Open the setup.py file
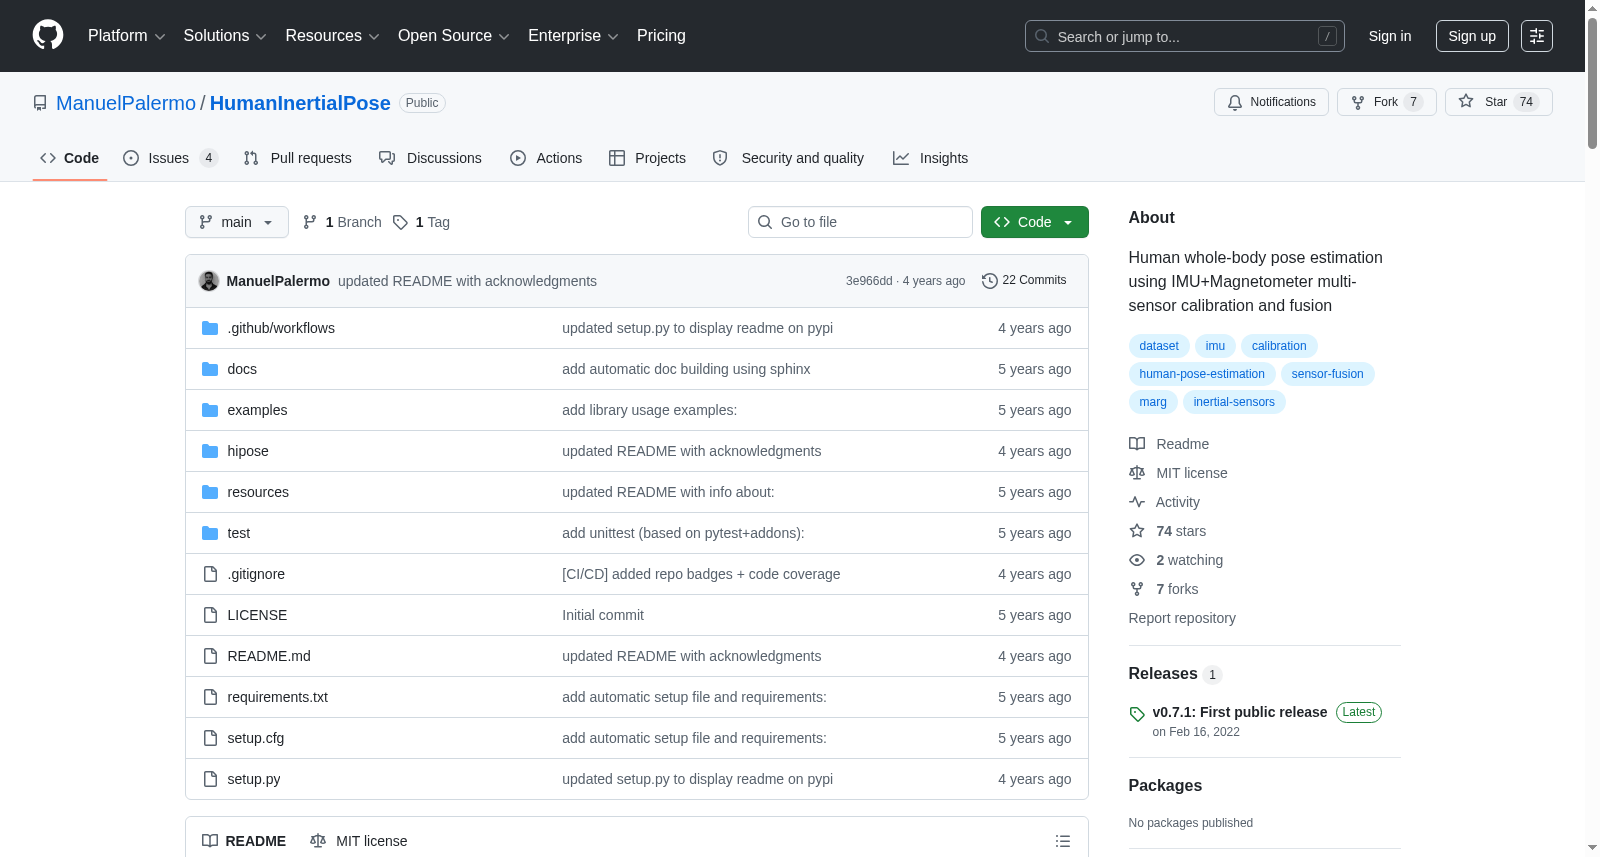This screenshot has height=857, width=1600. 253,779
